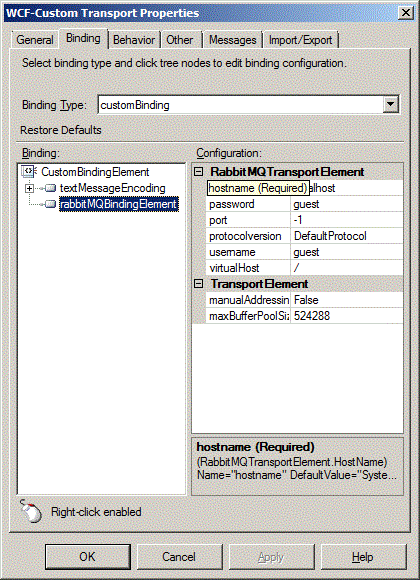Click the Cancel button
Viewport: 420px width, 580px height.
[179, 557]
